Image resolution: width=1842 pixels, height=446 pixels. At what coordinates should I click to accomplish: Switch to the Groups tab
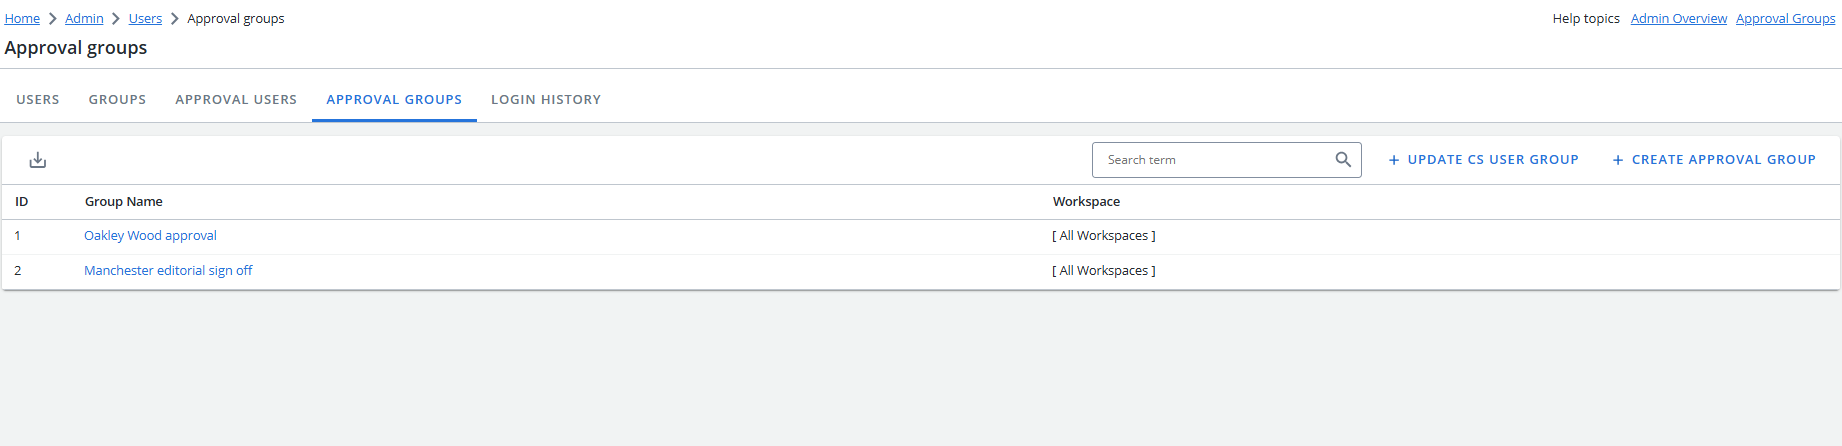click(117, 100)
